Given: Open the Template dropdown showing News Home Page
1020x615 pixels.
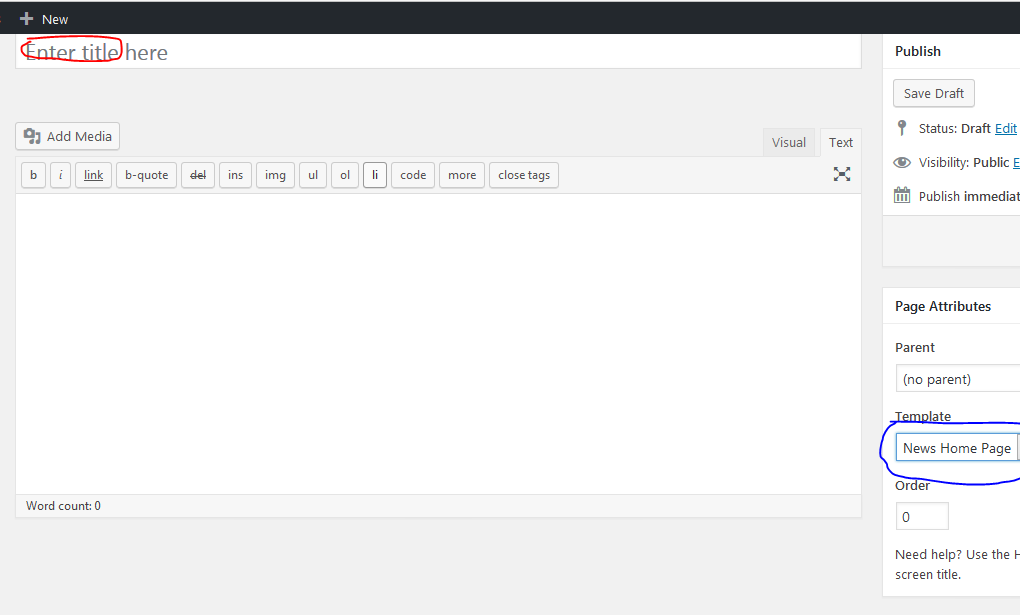Looking at the screenshot, I should [957, 448].
